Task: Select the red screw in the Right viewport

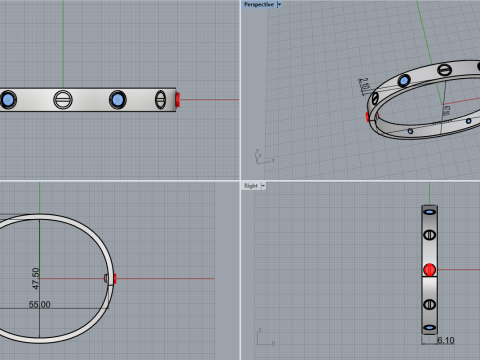Action: tap(429, 270)
